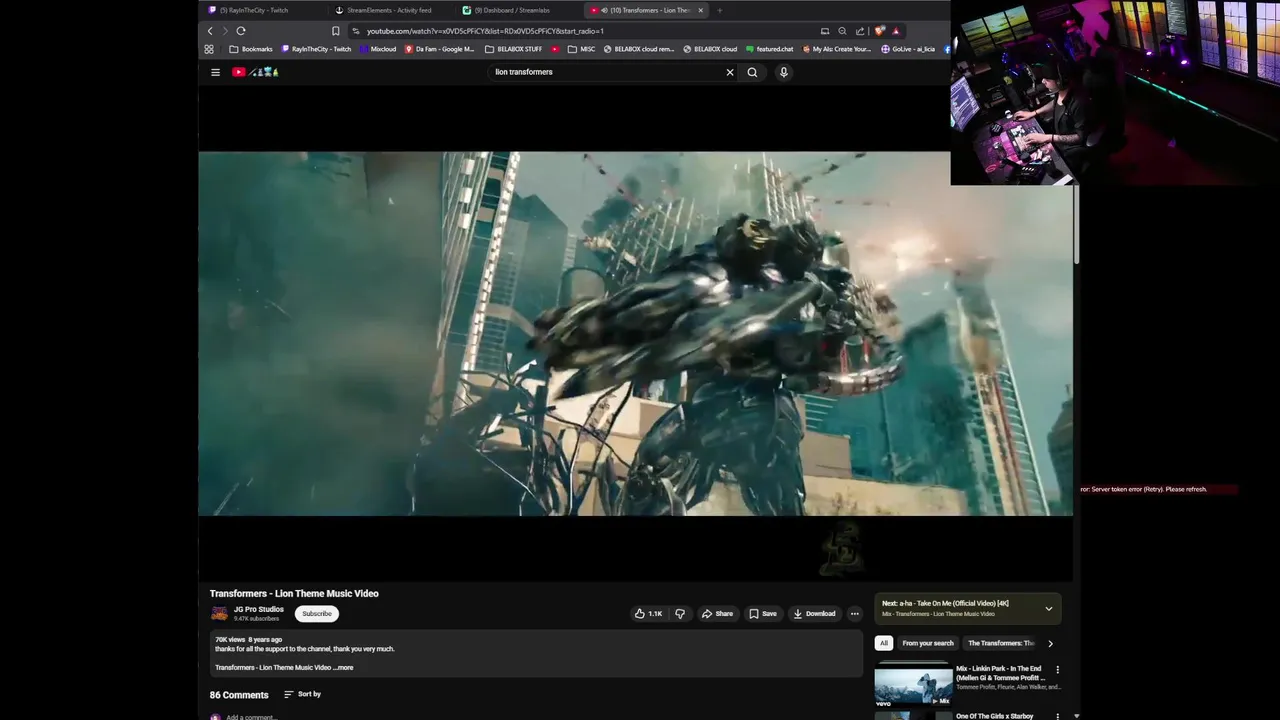Bookmark this page via the address bar bookmark icon
Screen dimensions: 1280x720
336,31
